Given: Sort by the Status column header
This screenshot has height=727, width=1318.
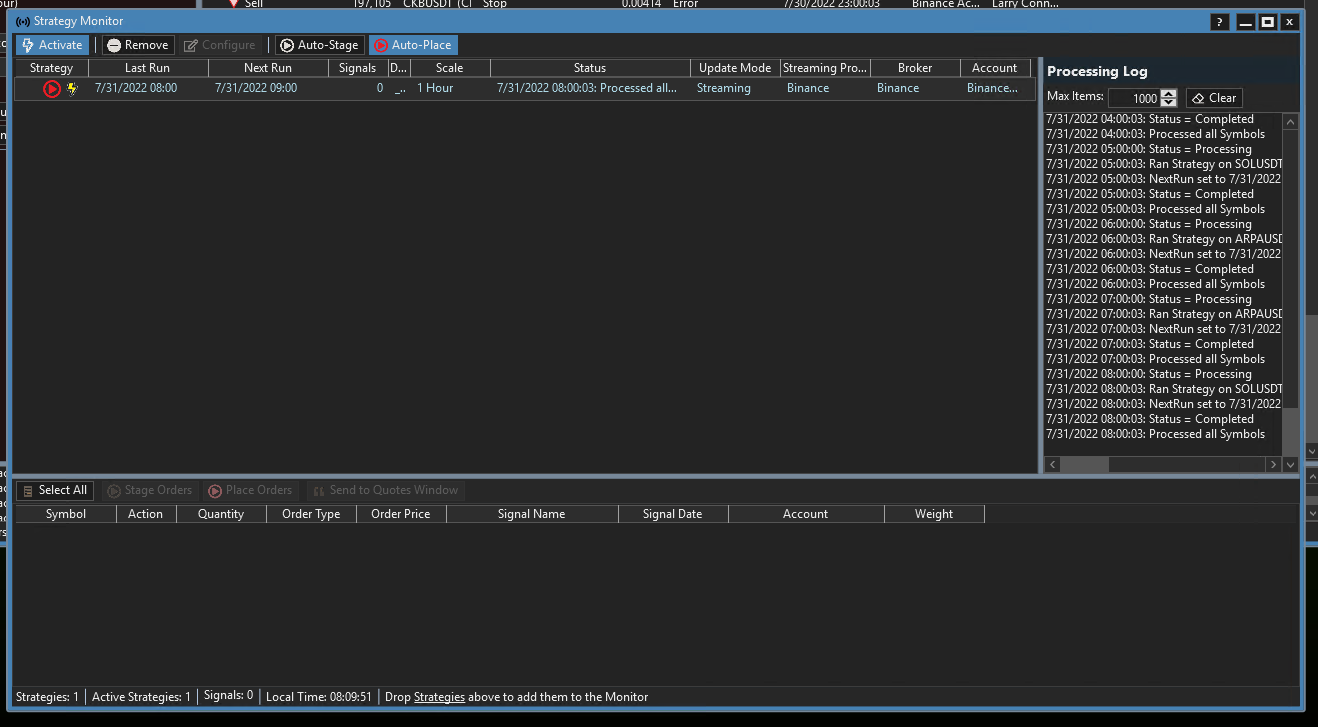Looking at the screenshot, I should (590, 68).
